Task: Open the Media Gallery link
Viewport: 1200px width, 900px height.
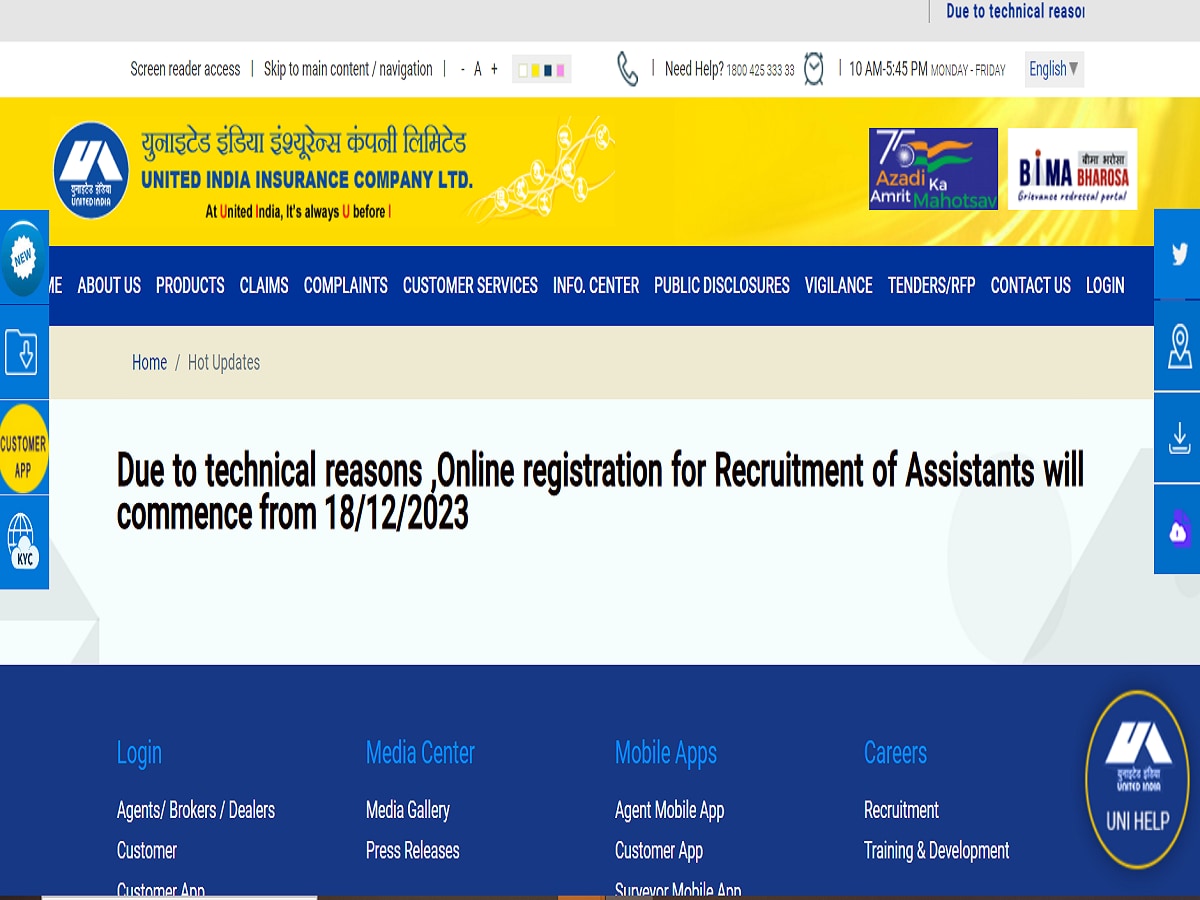Action: (x=408, y=810)
